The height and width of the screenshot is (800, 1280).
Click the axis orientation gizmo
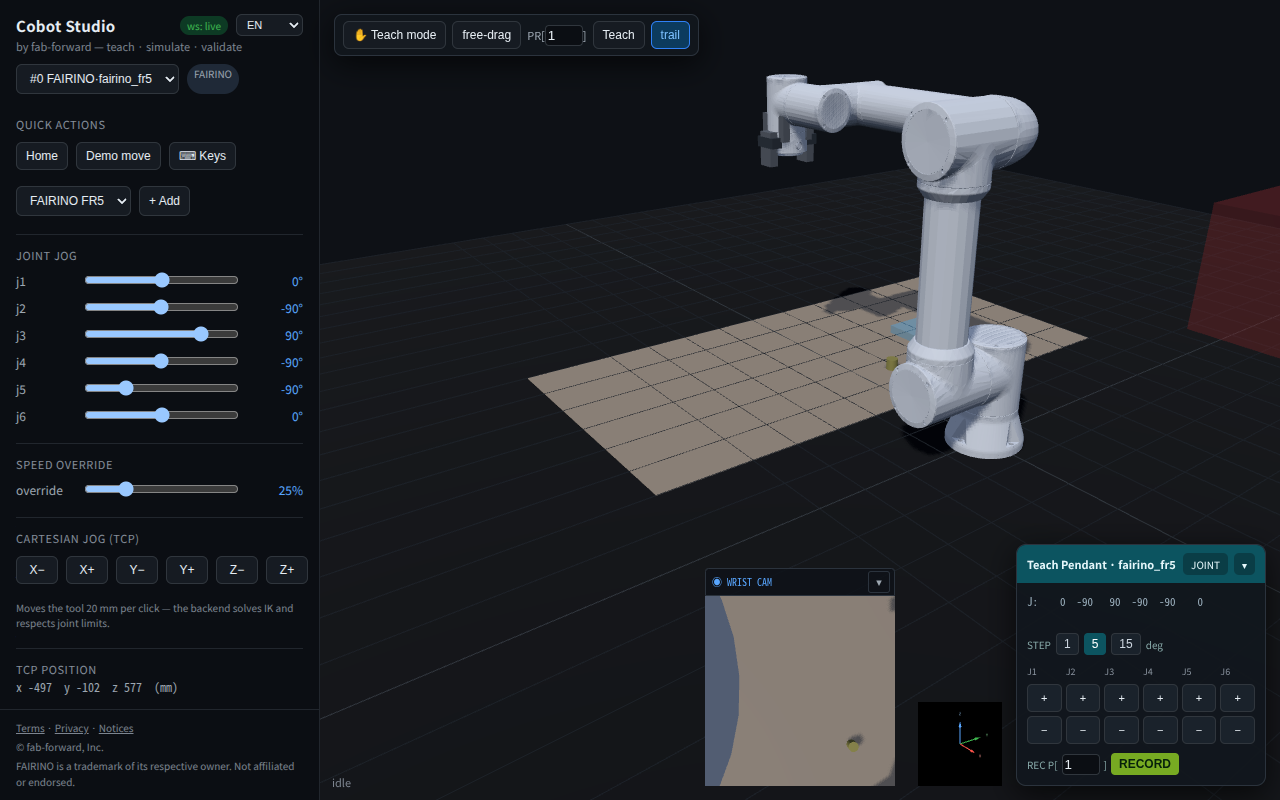click(960, 743)
